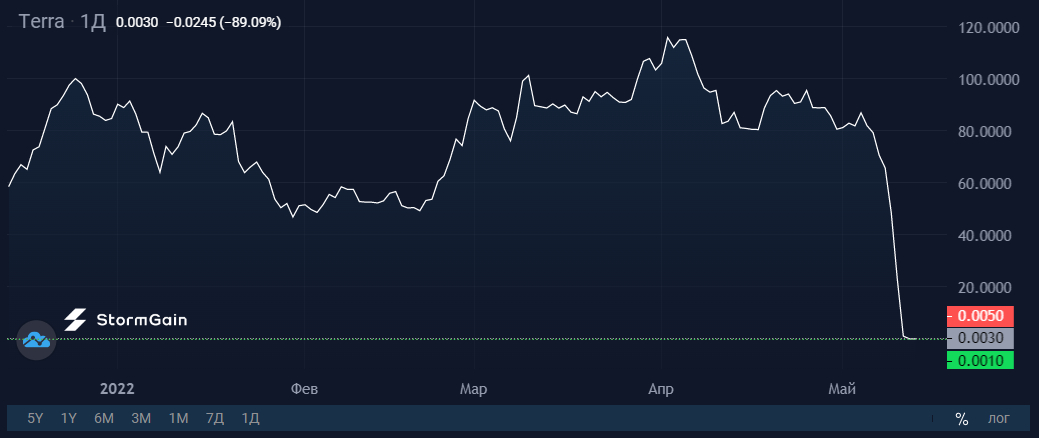Click the green 0.0010 price label
Image resolution: width=1039 pixels, height=438 pixels.
[x=980, y=360]
